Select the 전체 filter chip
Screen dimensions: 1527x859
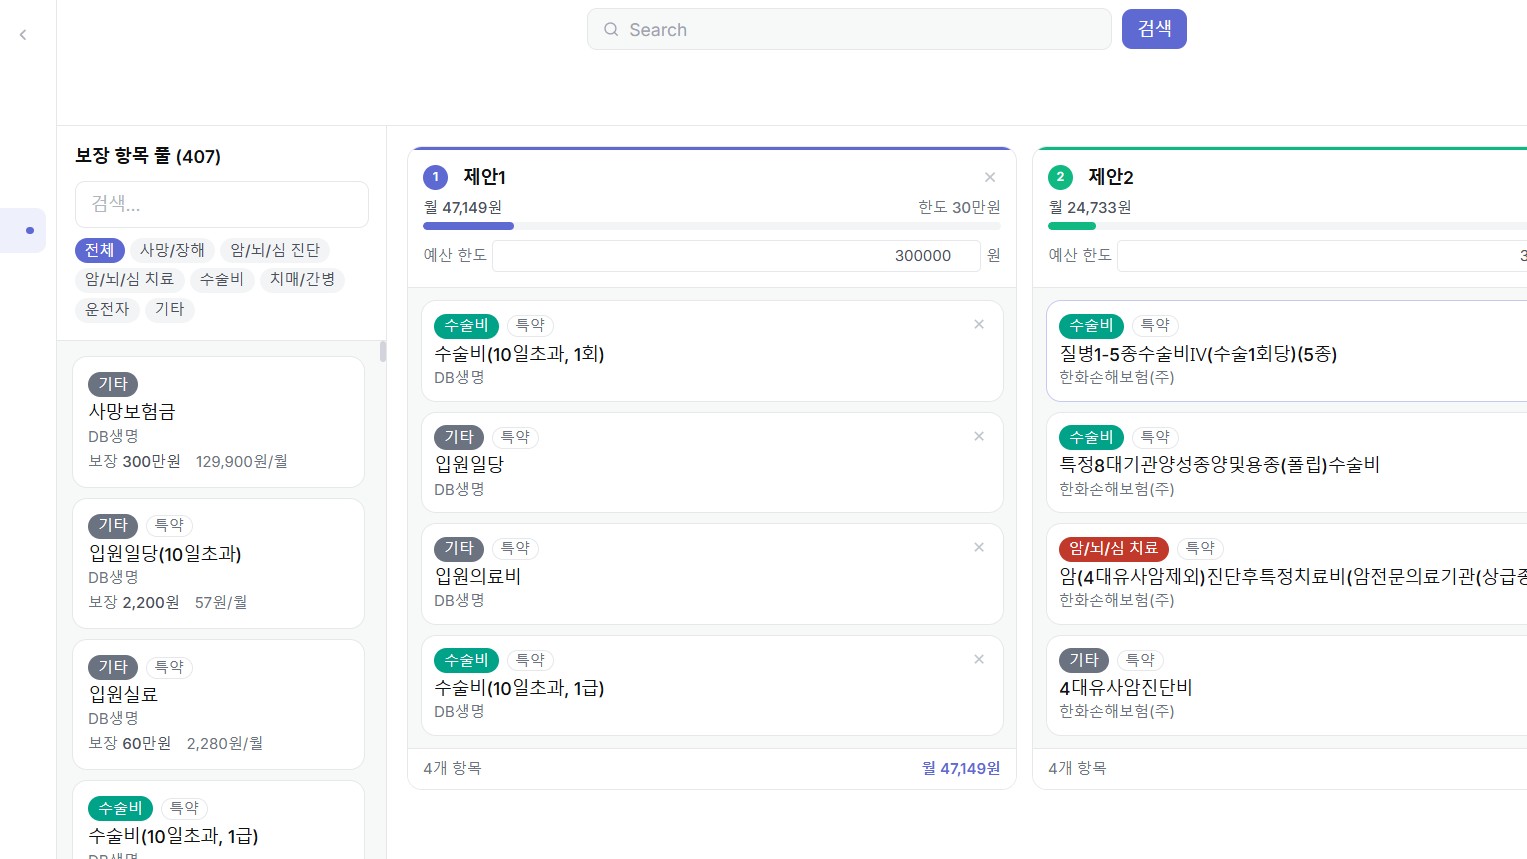click(99, 250)
